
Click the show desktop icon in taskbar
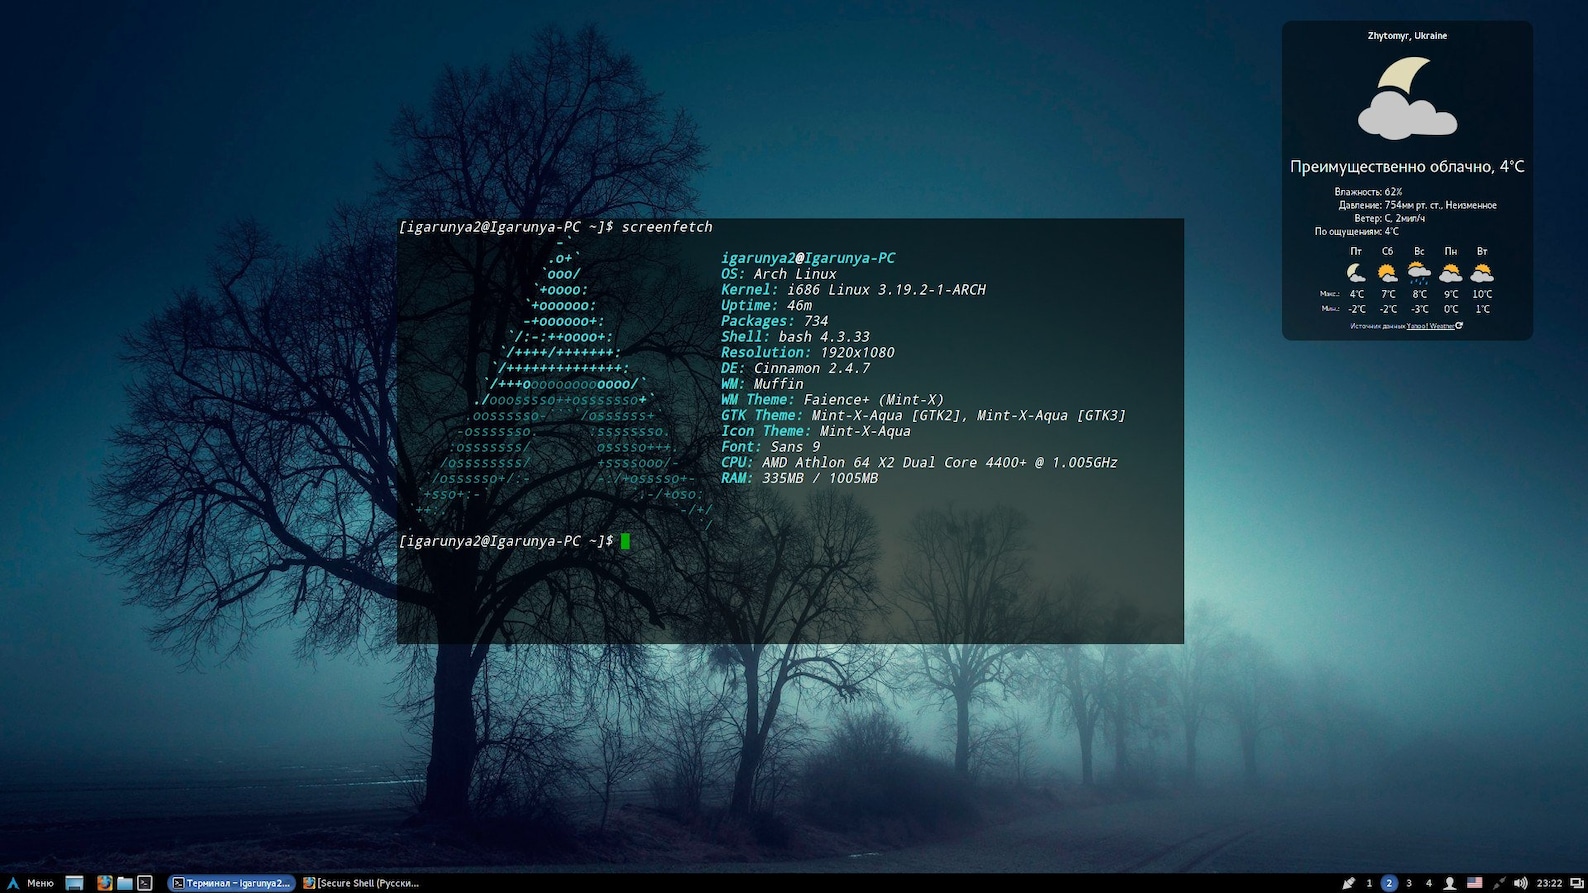(74, 883)
